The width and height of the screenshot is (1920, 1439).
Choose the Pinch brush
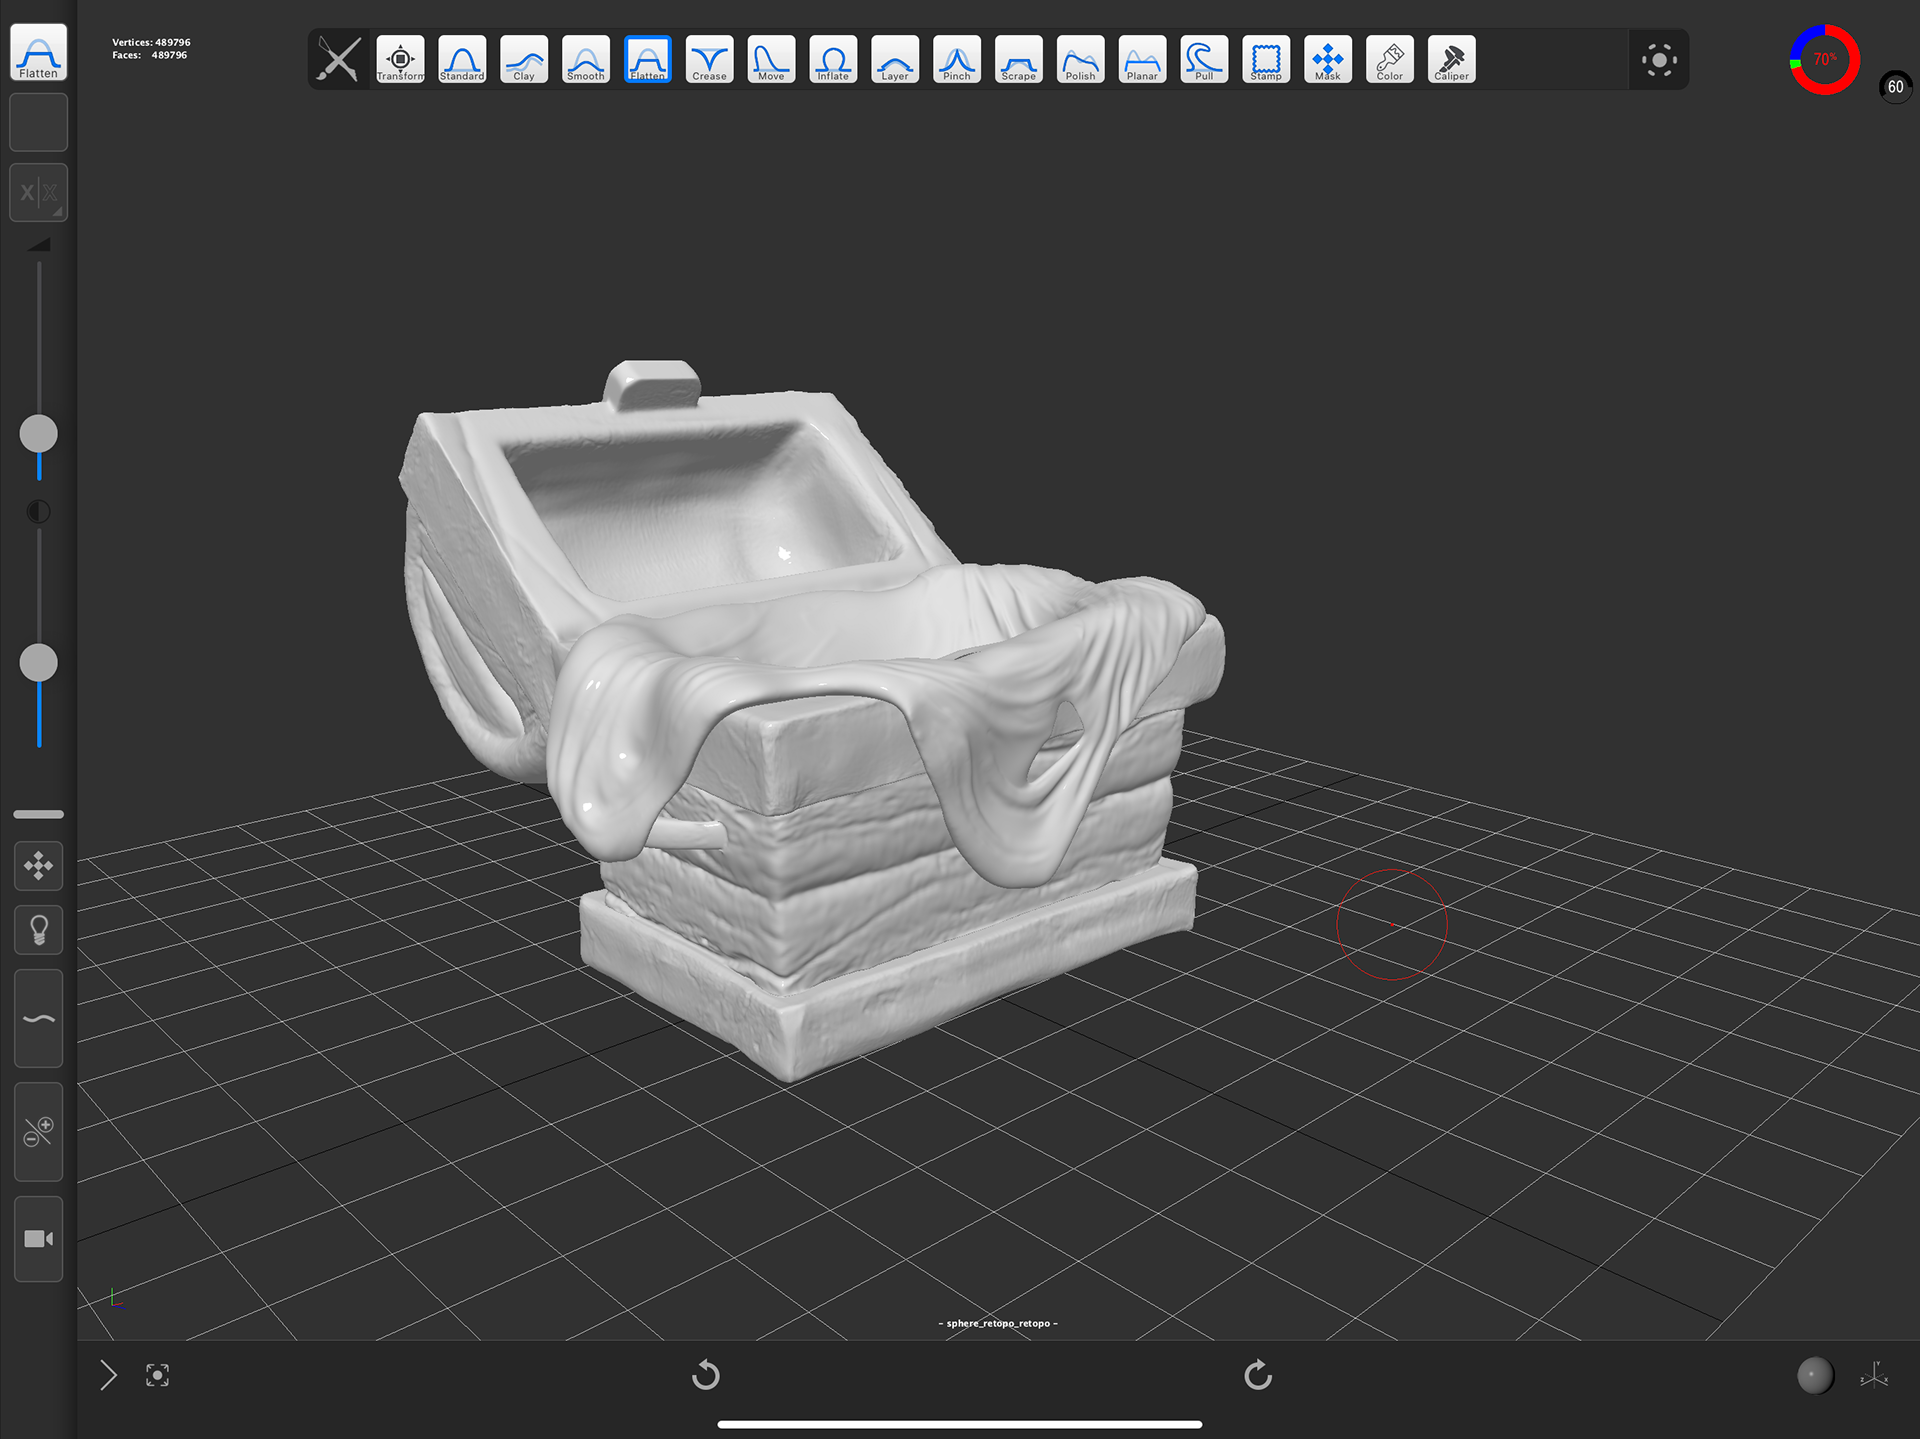tap(956, 60)
